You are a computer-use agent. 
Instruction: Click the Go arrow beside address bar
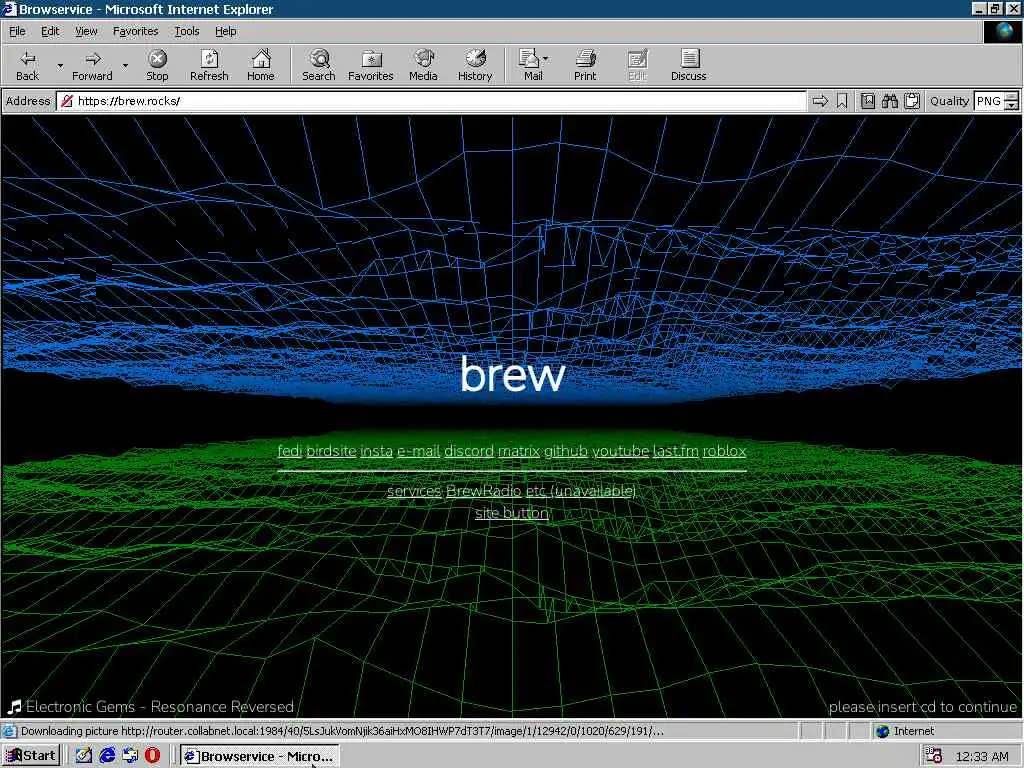coord(820,101)
